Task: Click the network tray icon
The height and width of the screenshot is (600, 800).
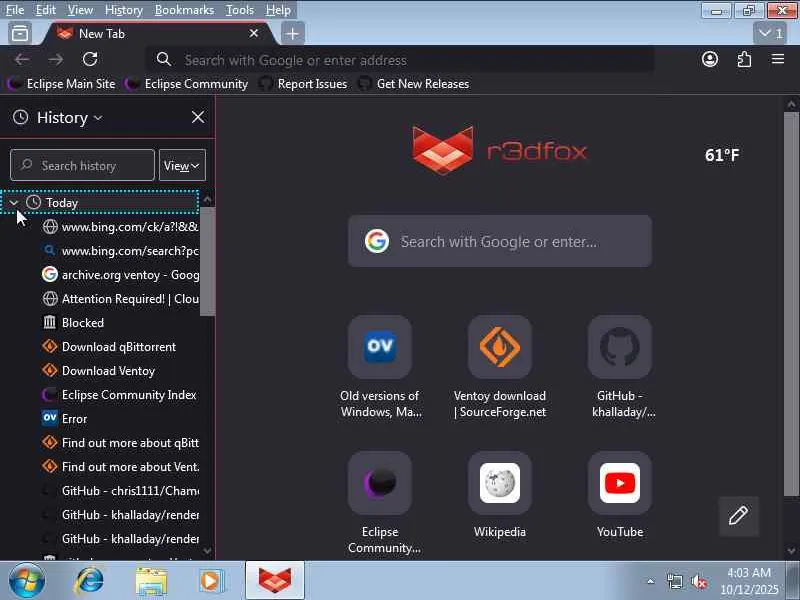Action: coord(674,581)
